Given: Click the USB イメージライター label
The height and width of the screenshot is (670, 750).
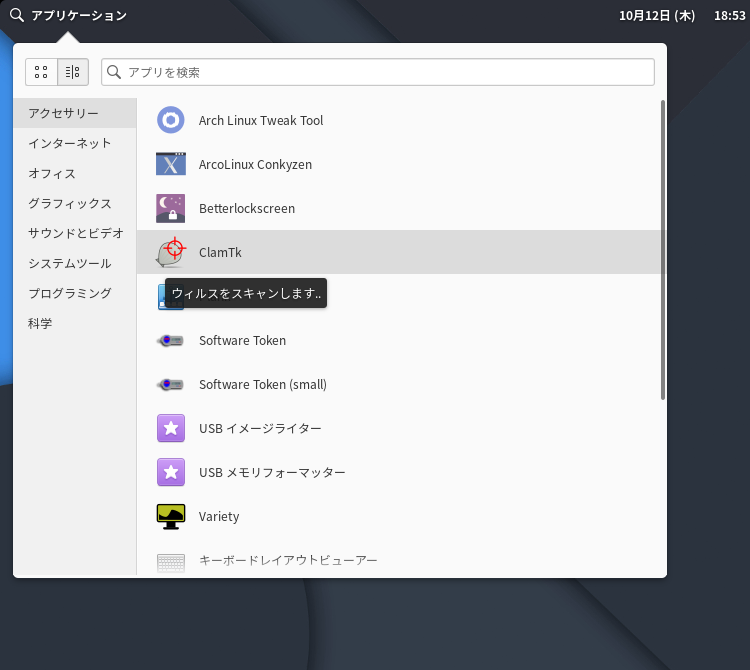Looking at the screenshot, I should 260,428.
